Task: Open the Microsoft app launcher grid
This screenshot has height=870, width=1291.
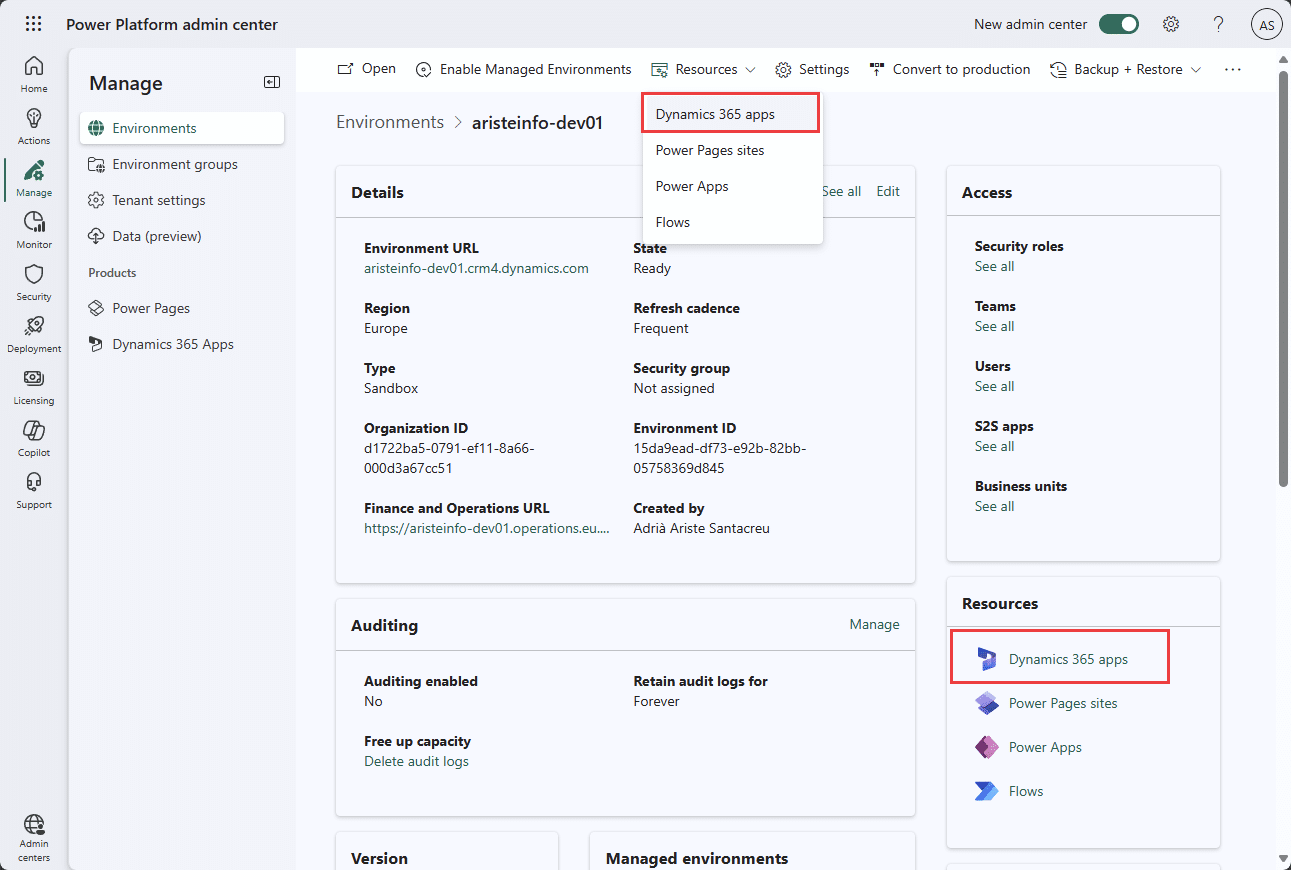Action: click(x=33, y=23)
